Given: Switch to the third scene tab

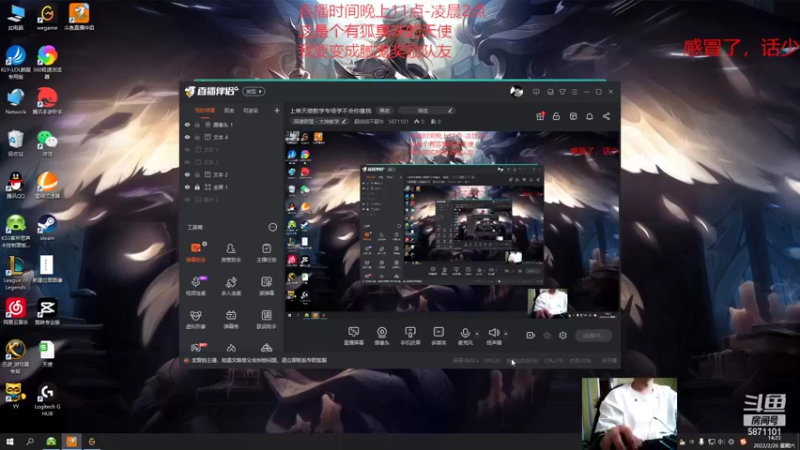Looking at the screenshot, I should pyautogui.click(x=251, y=110).
